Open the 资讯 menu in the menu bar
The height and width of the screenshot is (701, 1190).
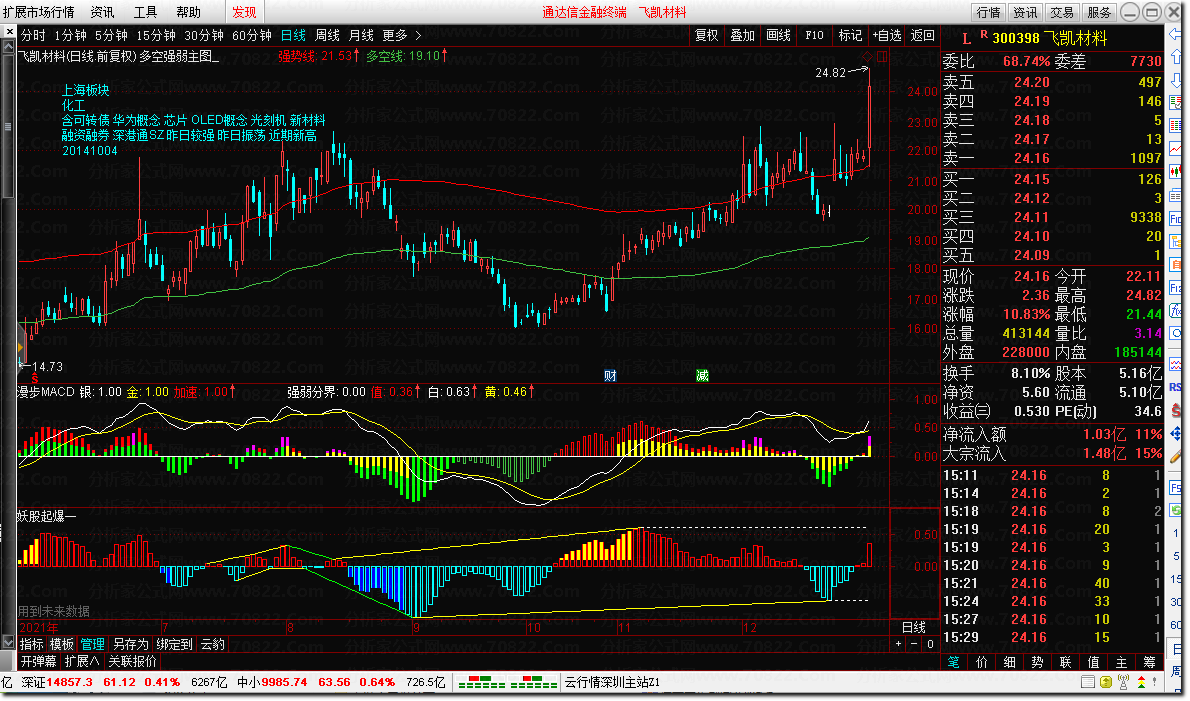click(102, 12)
